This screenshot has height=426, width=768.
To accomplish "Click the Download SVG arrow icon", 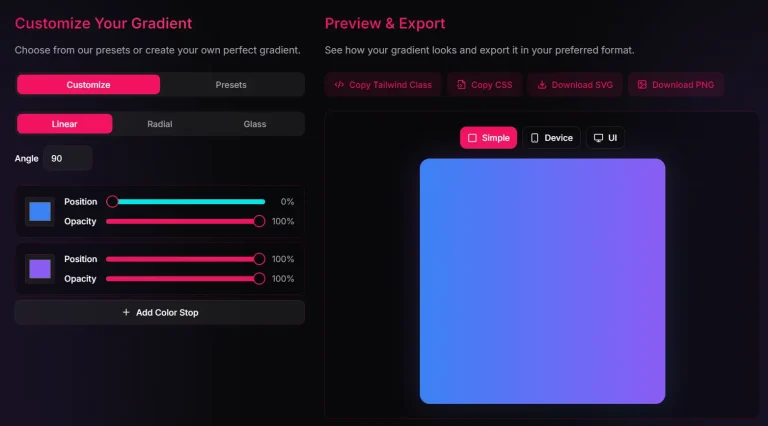I will tap(541, 85).
